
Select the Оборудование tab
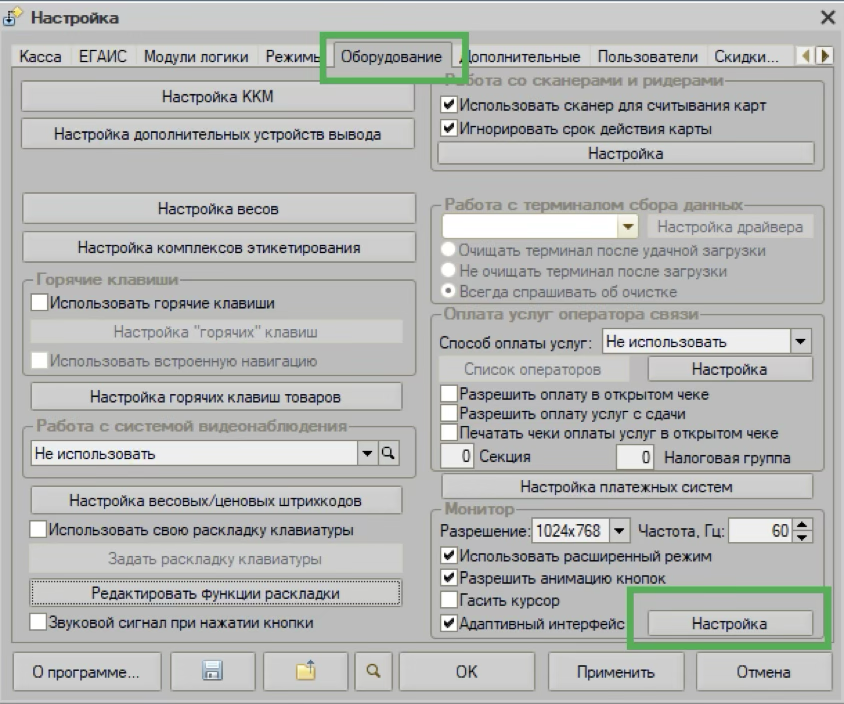pos(391,57)
